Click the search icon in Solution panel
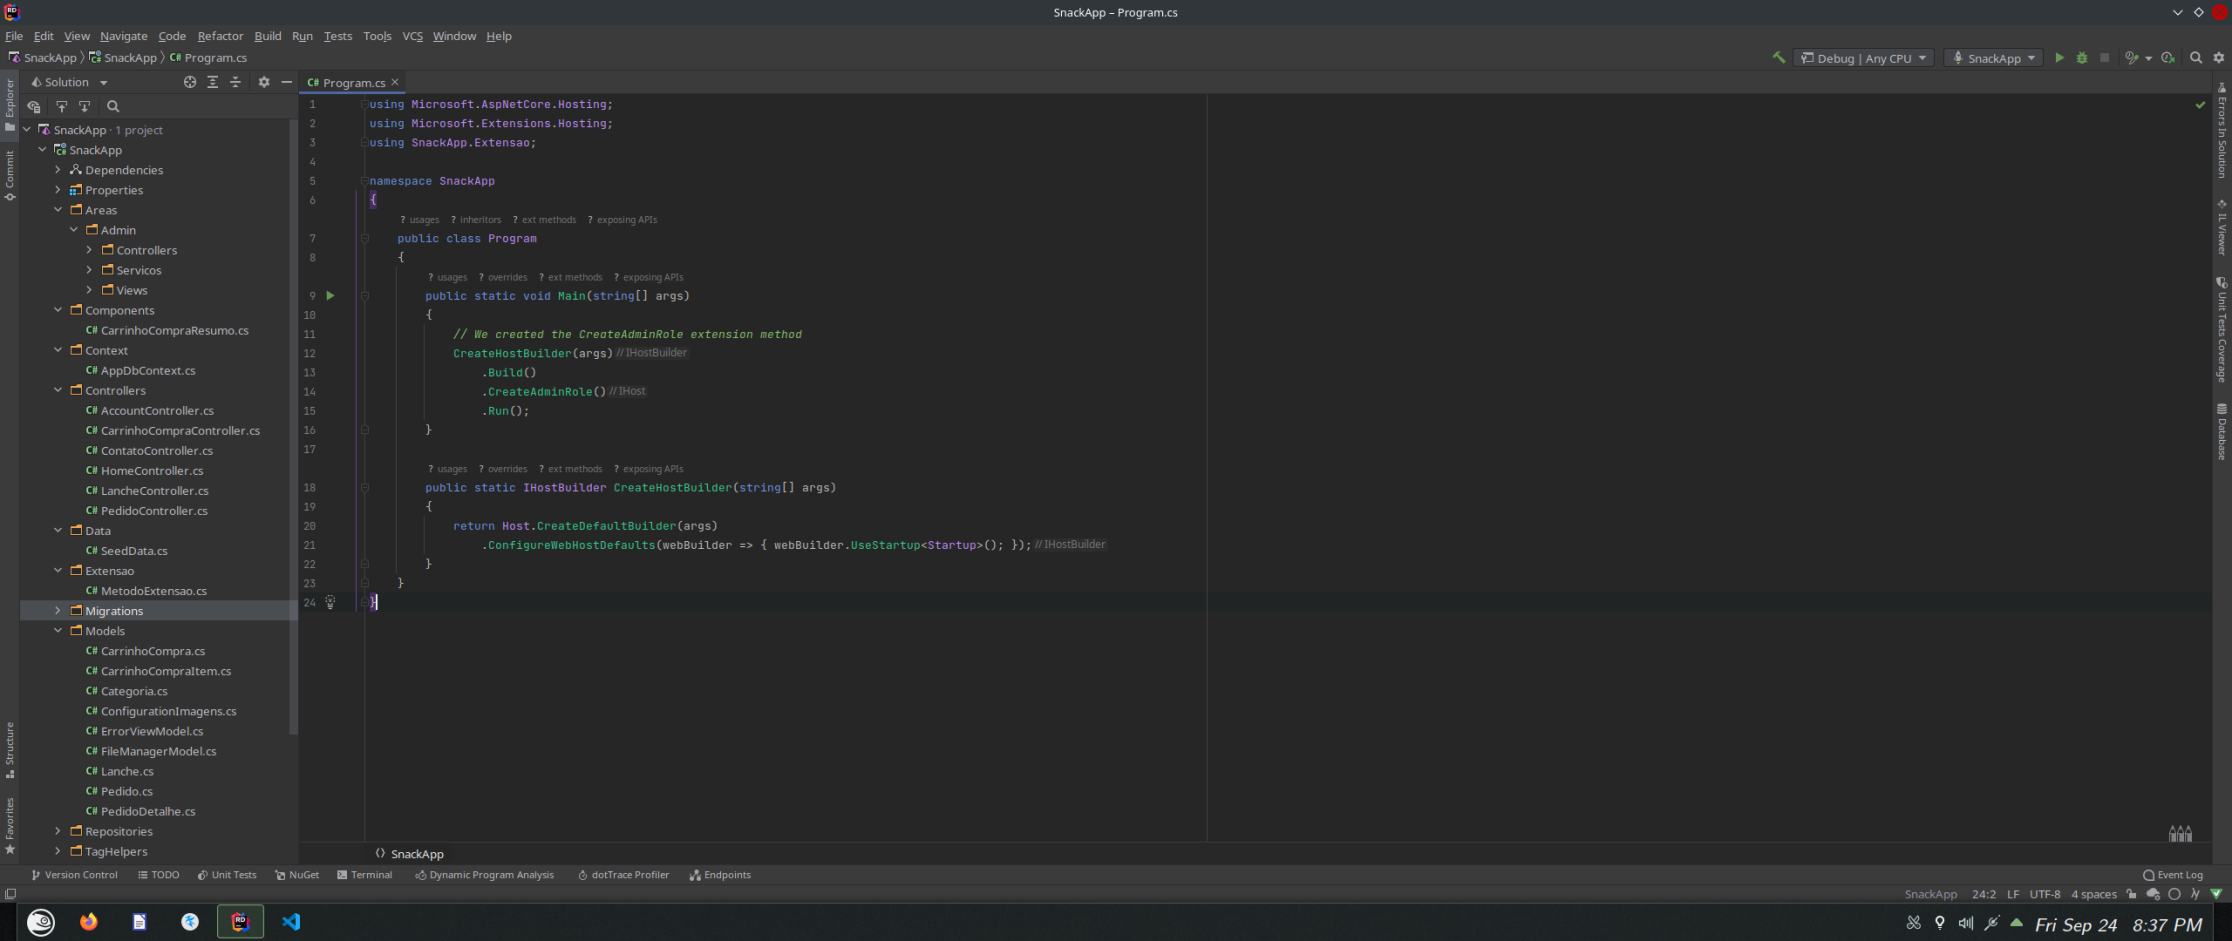The width and height of the screenshot is (2232, 941). 113,106
